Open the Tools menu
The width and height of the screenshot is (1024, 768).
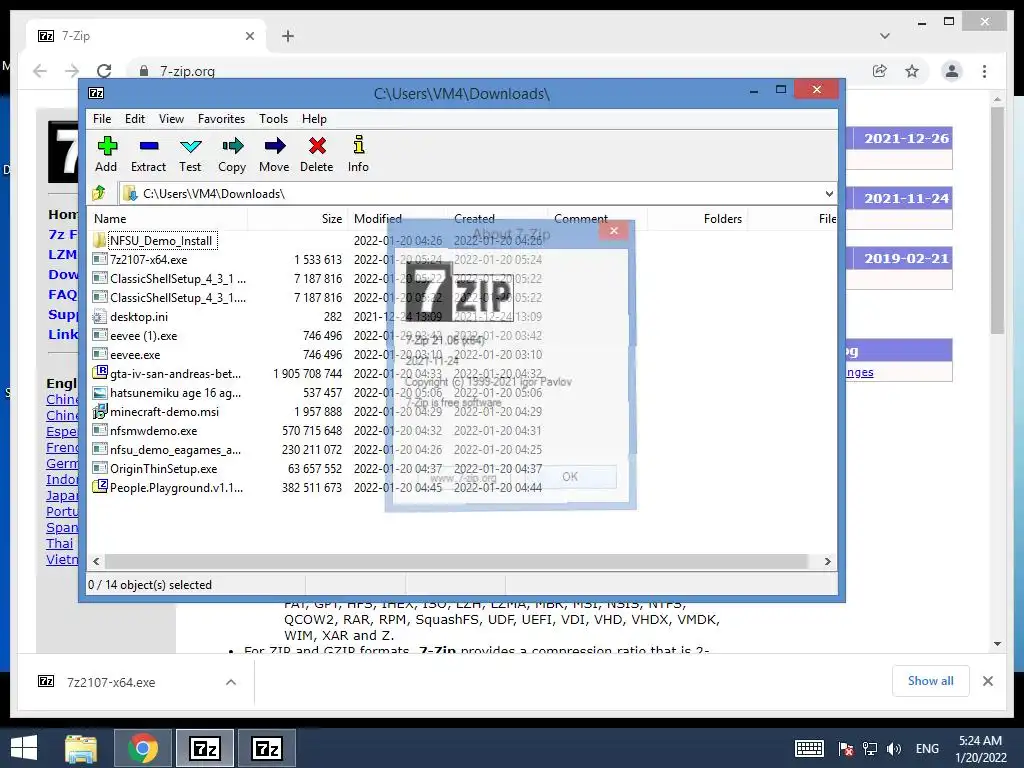click(x=273, y=119)
